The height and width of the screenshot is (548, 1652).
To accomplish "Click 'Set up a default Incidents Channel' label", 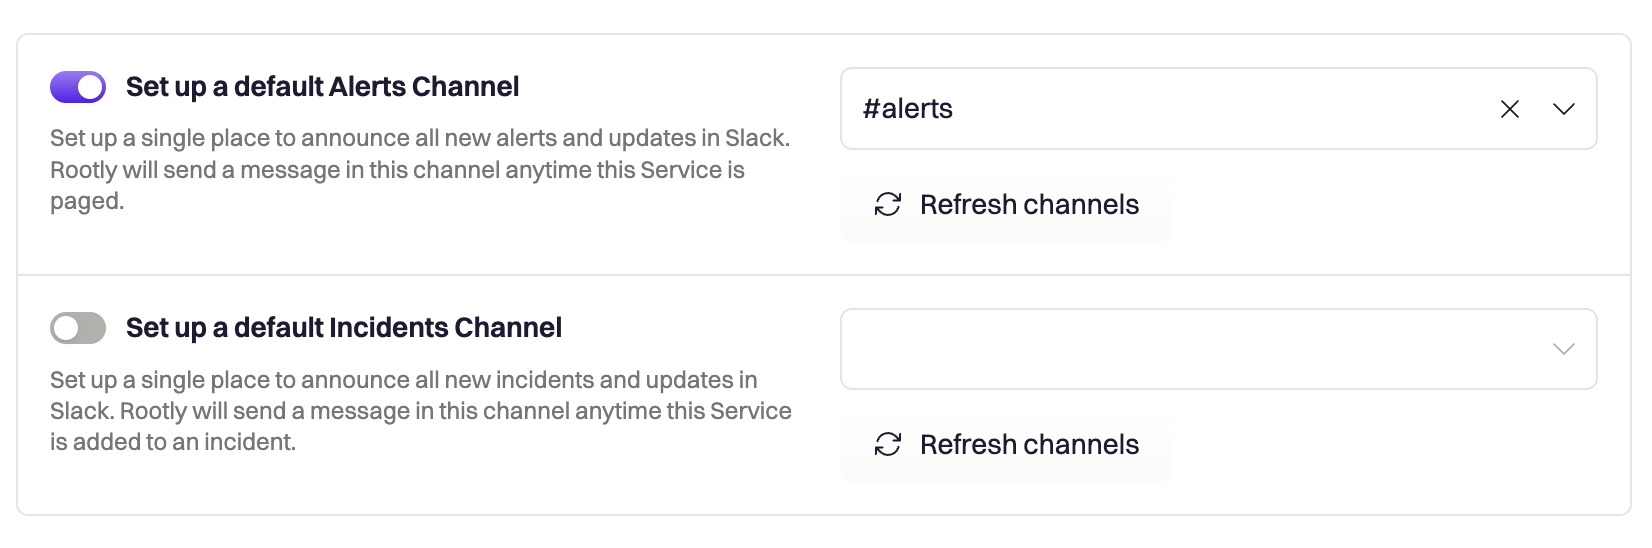I will (x=344, y=328).
